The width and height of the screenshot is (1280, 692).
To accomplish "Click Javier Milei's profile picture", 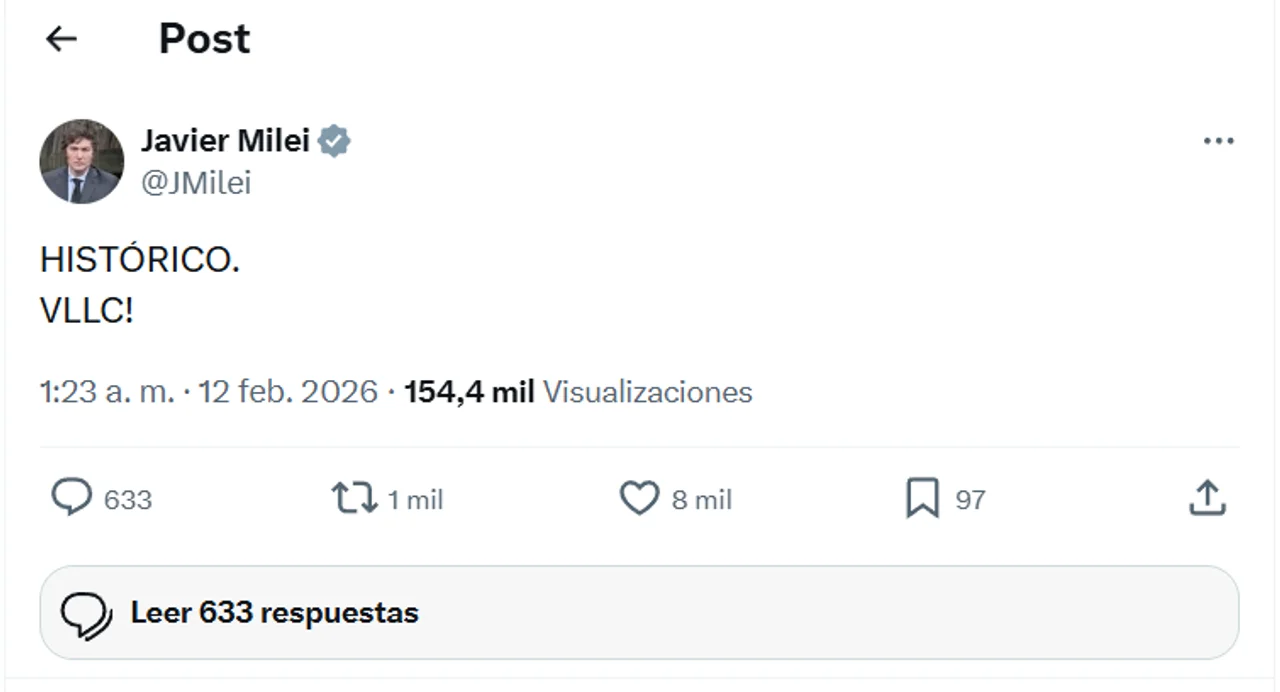I will (83, 161).
